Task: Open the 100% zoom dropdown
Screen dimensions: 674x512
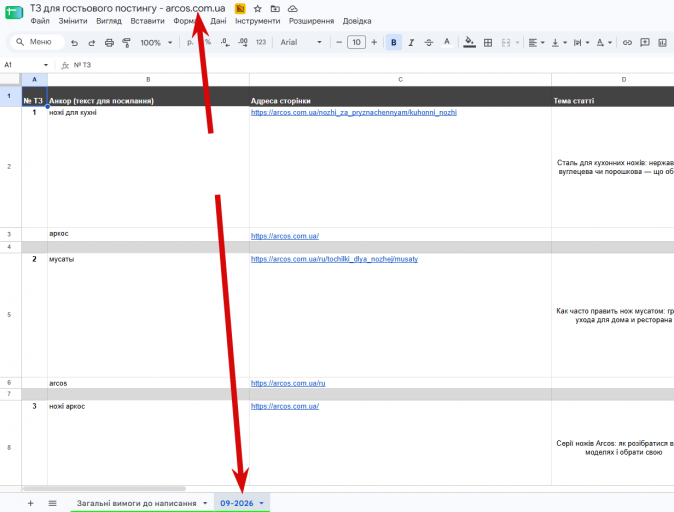Action: 156,42
